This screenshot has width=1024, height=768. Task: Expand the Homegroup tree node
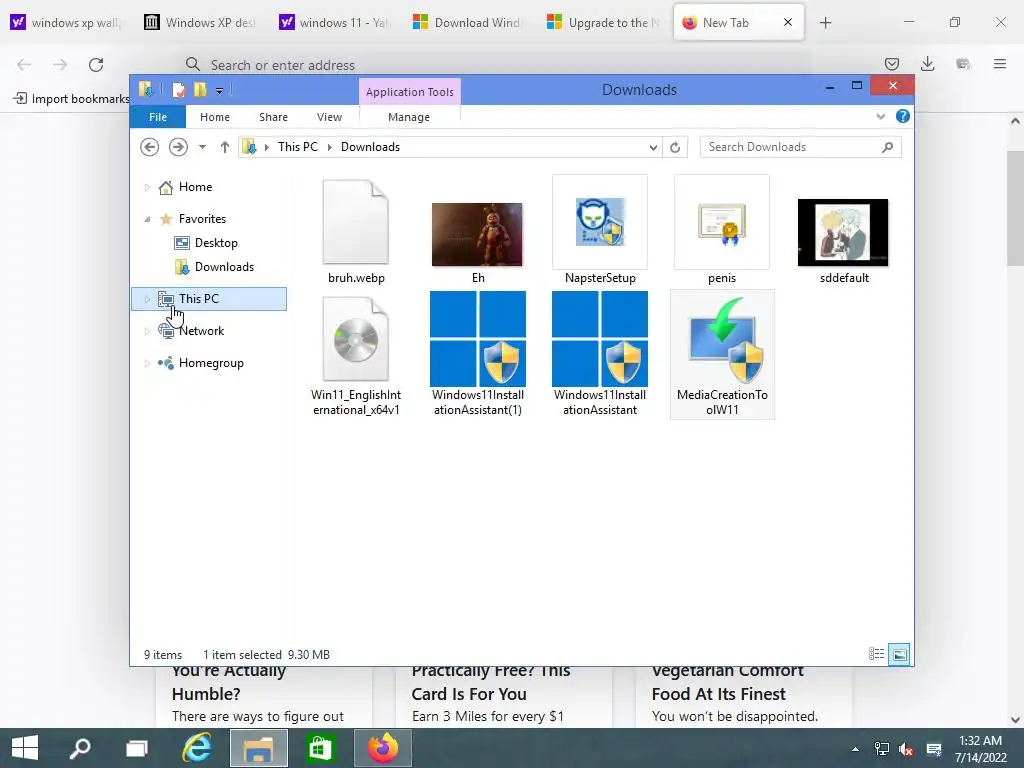click(147, 363)
